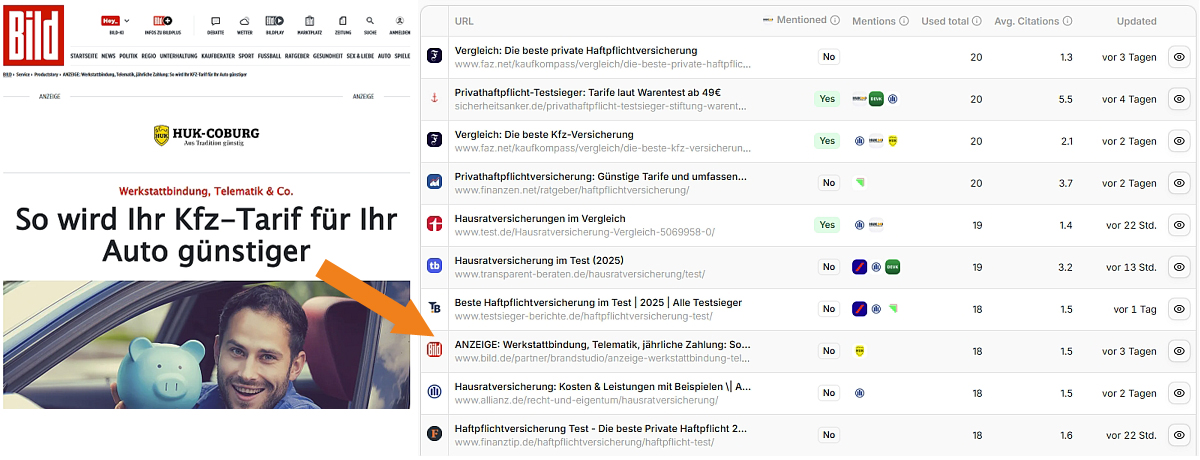This screenshot has width=1200, height=460.
Task: Open the Politik navigation item
Action: 128,57
